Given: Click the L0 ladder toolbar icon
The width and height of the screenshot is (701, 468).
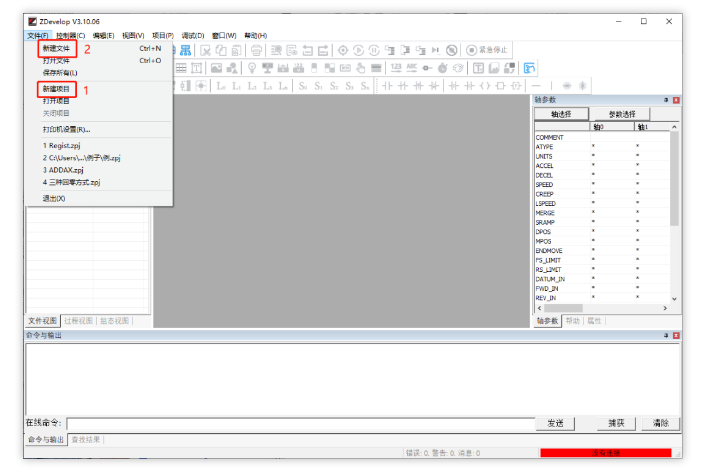Looking at the screenshot, I should [221, 86].
